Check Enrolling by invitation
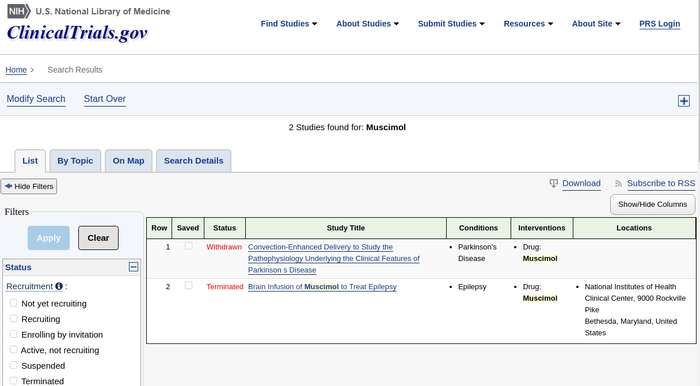Viewport: 700px width, 386px height. coord(13,334)
